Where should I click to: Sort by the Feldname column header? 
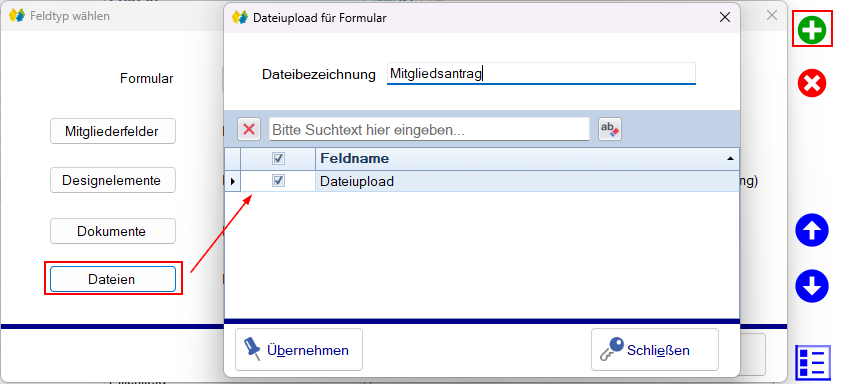click(527, 158)
